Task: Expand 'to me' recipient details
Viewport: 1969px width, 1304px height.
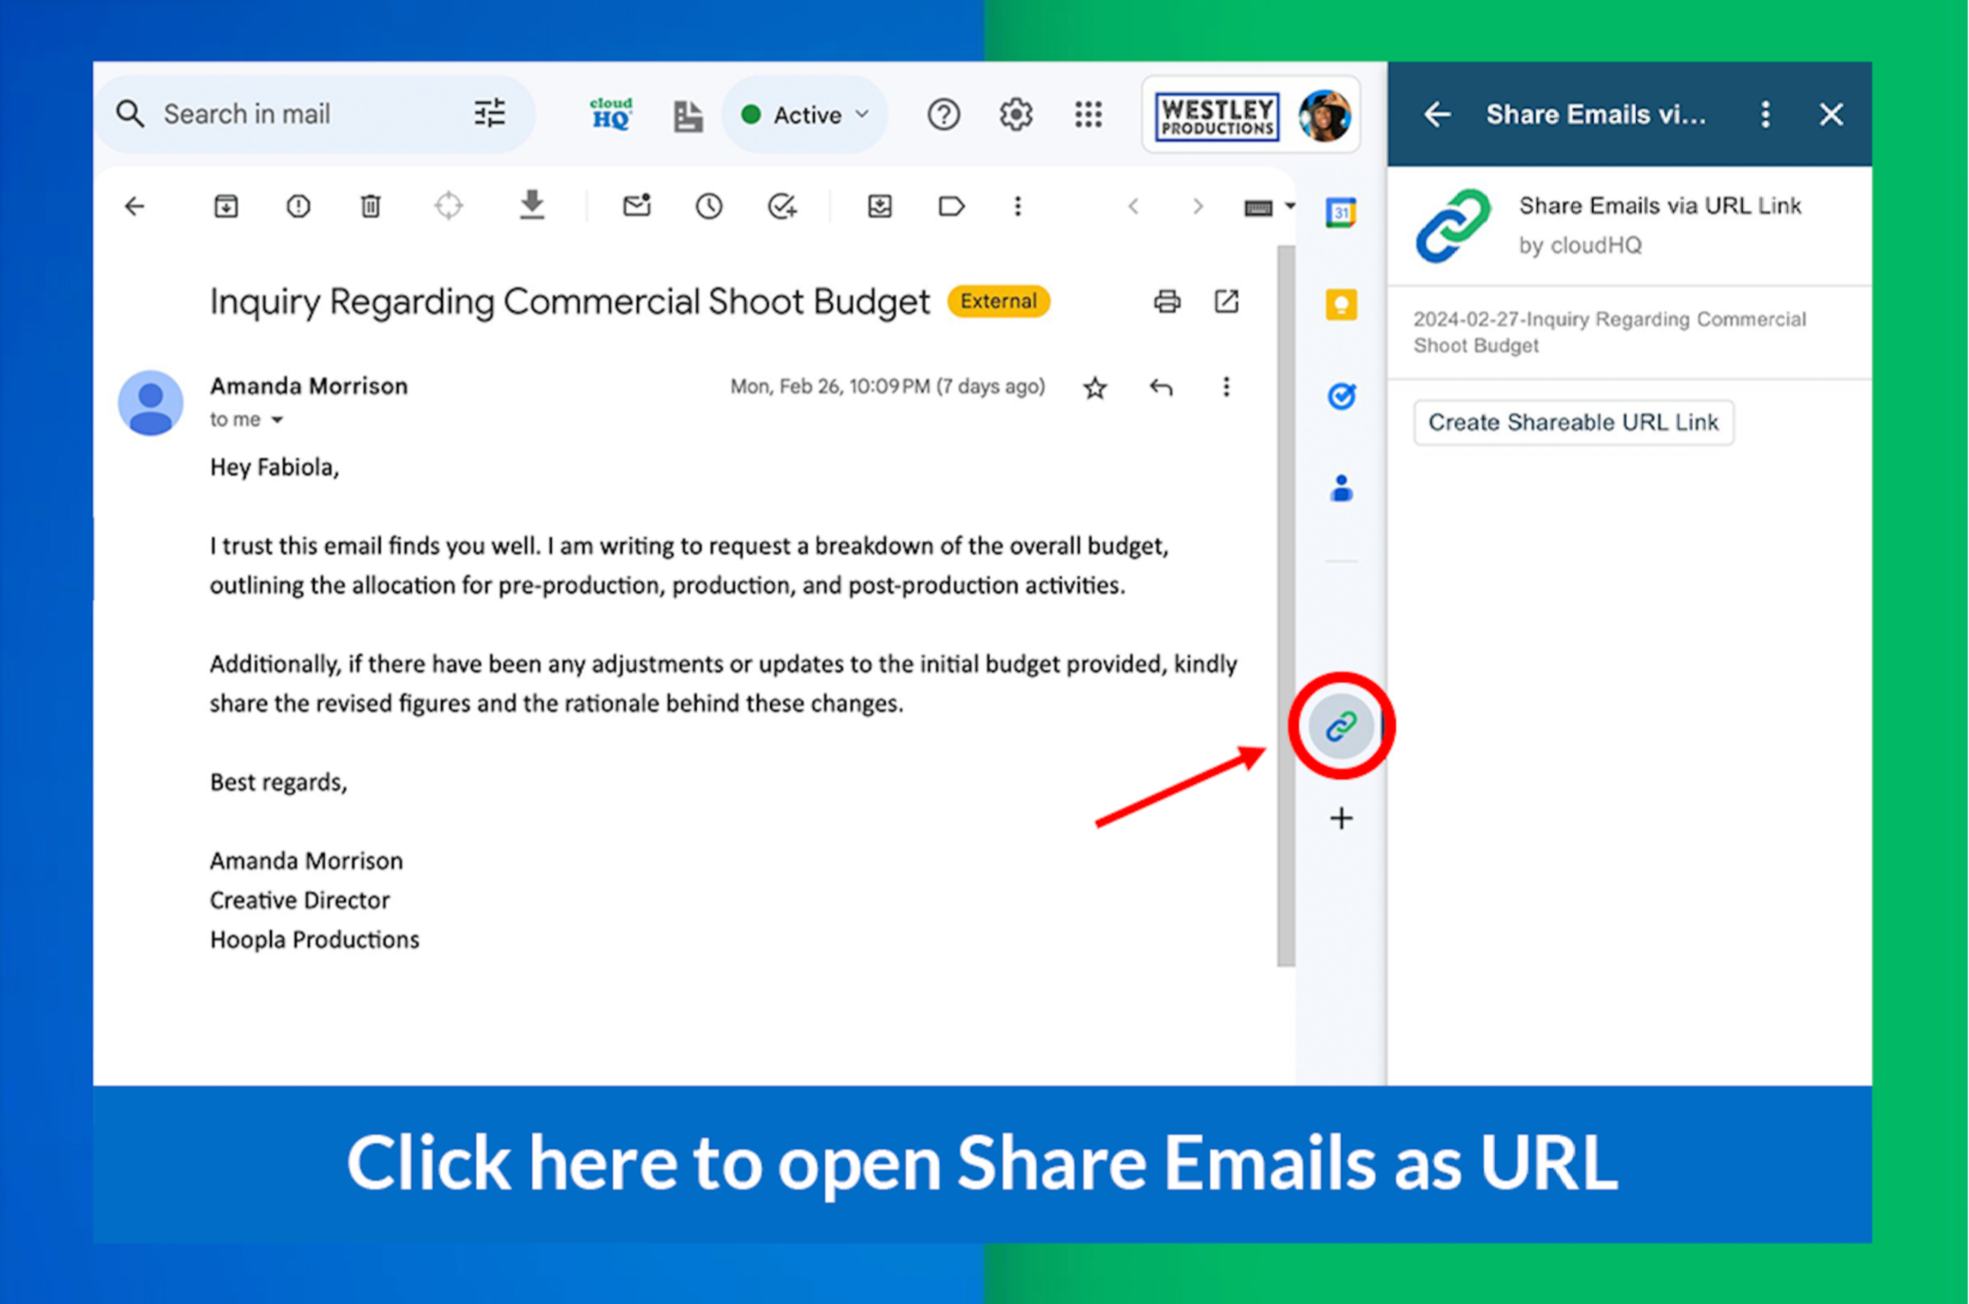Action: click(277, 420)
